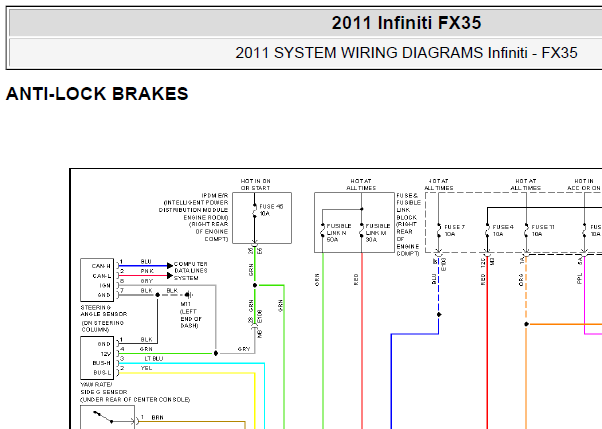602x429 pixels.
Task: Select the 'PNK' wire color label
Action: (147, 271)
